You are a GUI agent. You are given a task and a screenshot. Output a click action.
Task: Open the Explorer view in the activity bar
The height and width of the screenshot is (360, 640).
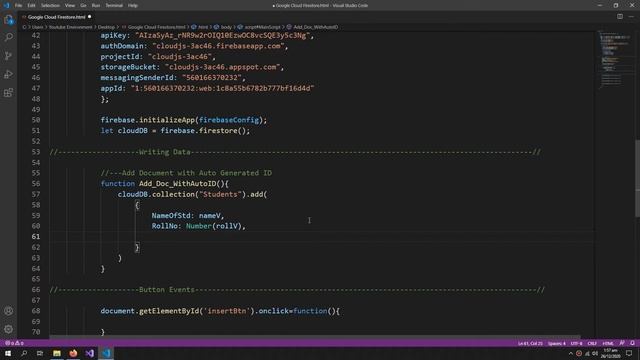(8, 20)
